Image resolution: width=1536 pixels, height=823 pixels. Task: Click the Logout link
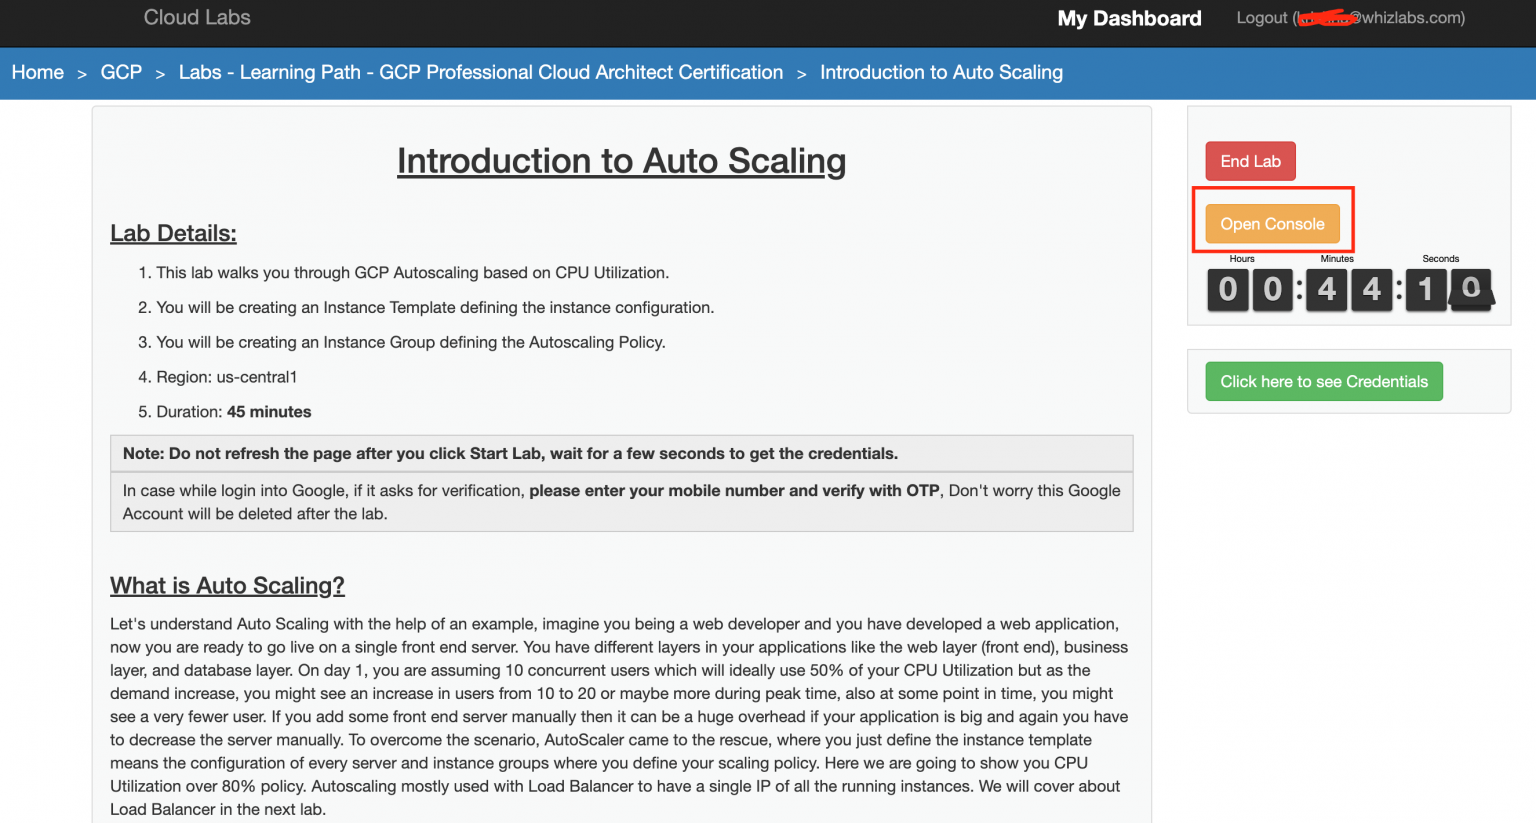click(1262, 18)
